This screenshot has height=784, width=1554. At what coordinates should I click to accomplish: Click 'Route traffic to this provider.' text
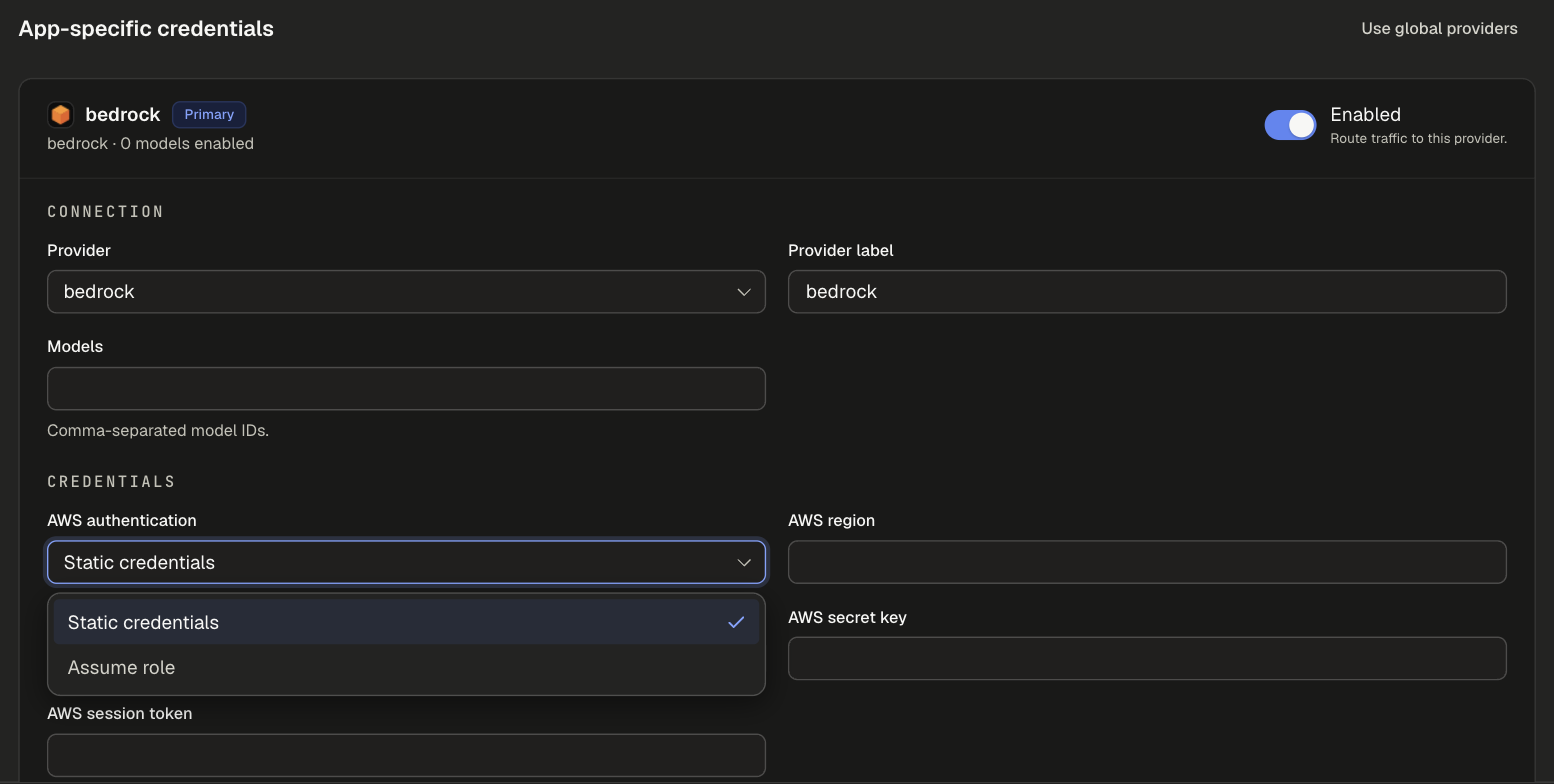1418,139
